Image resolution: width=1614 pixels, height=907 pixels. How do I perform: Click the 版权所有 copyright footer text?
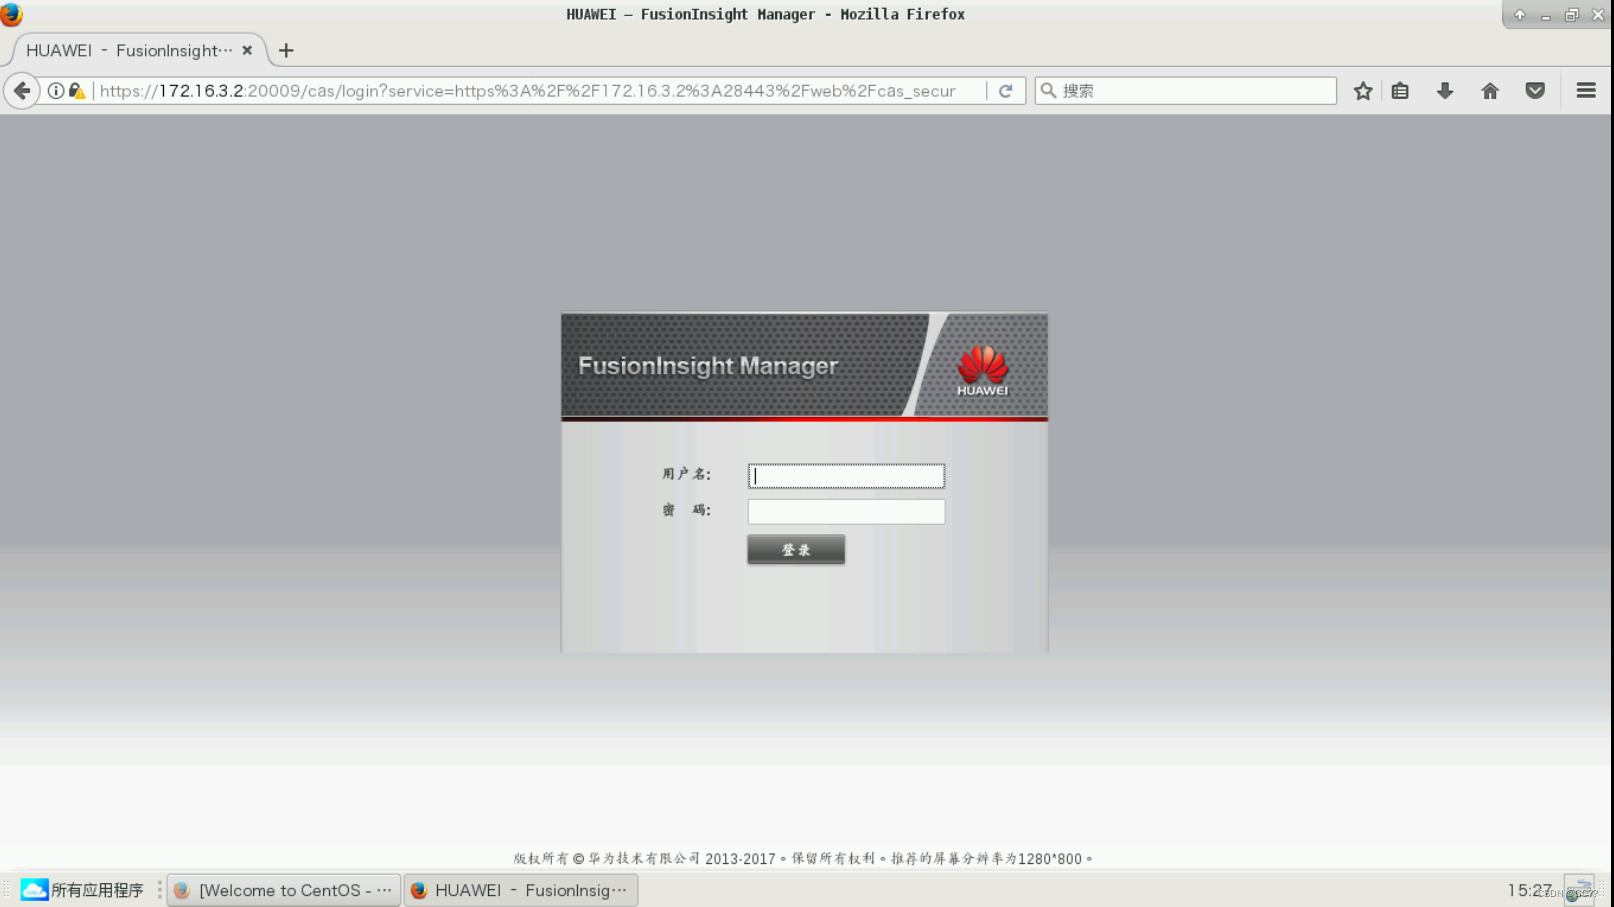(803, 859)
